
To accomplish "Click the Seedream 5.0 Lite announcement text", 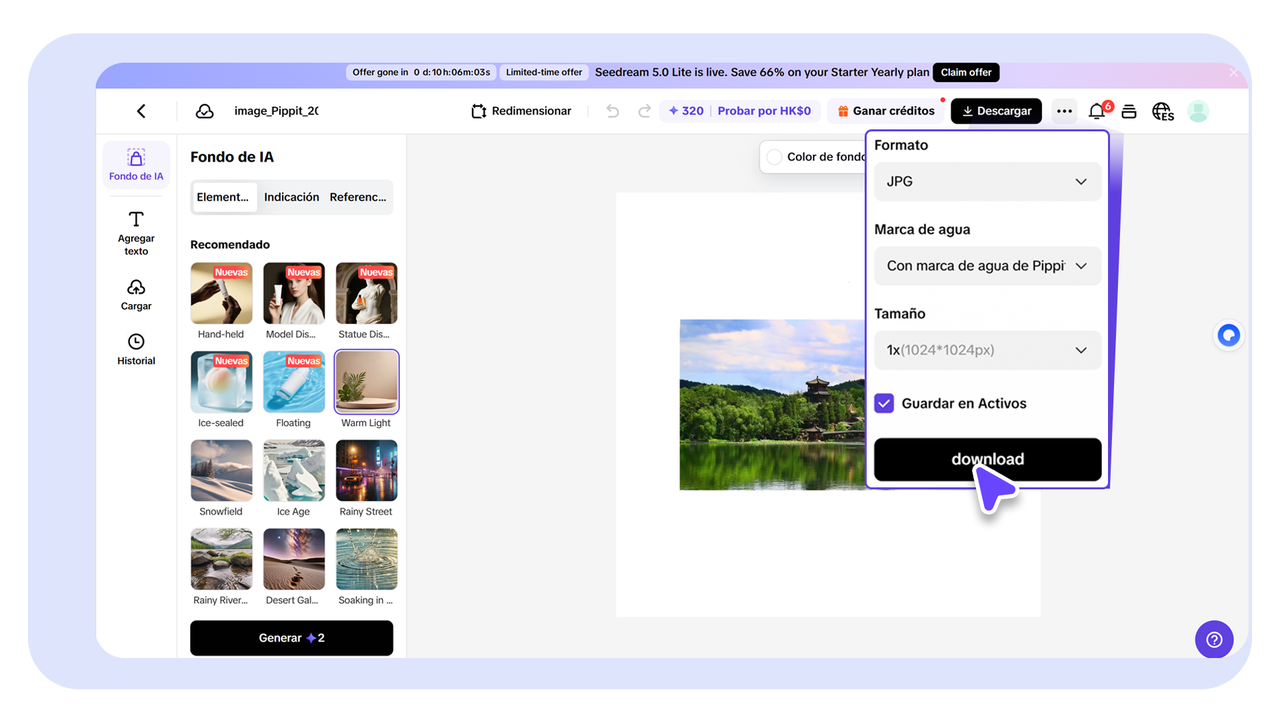I will (762, 72).
